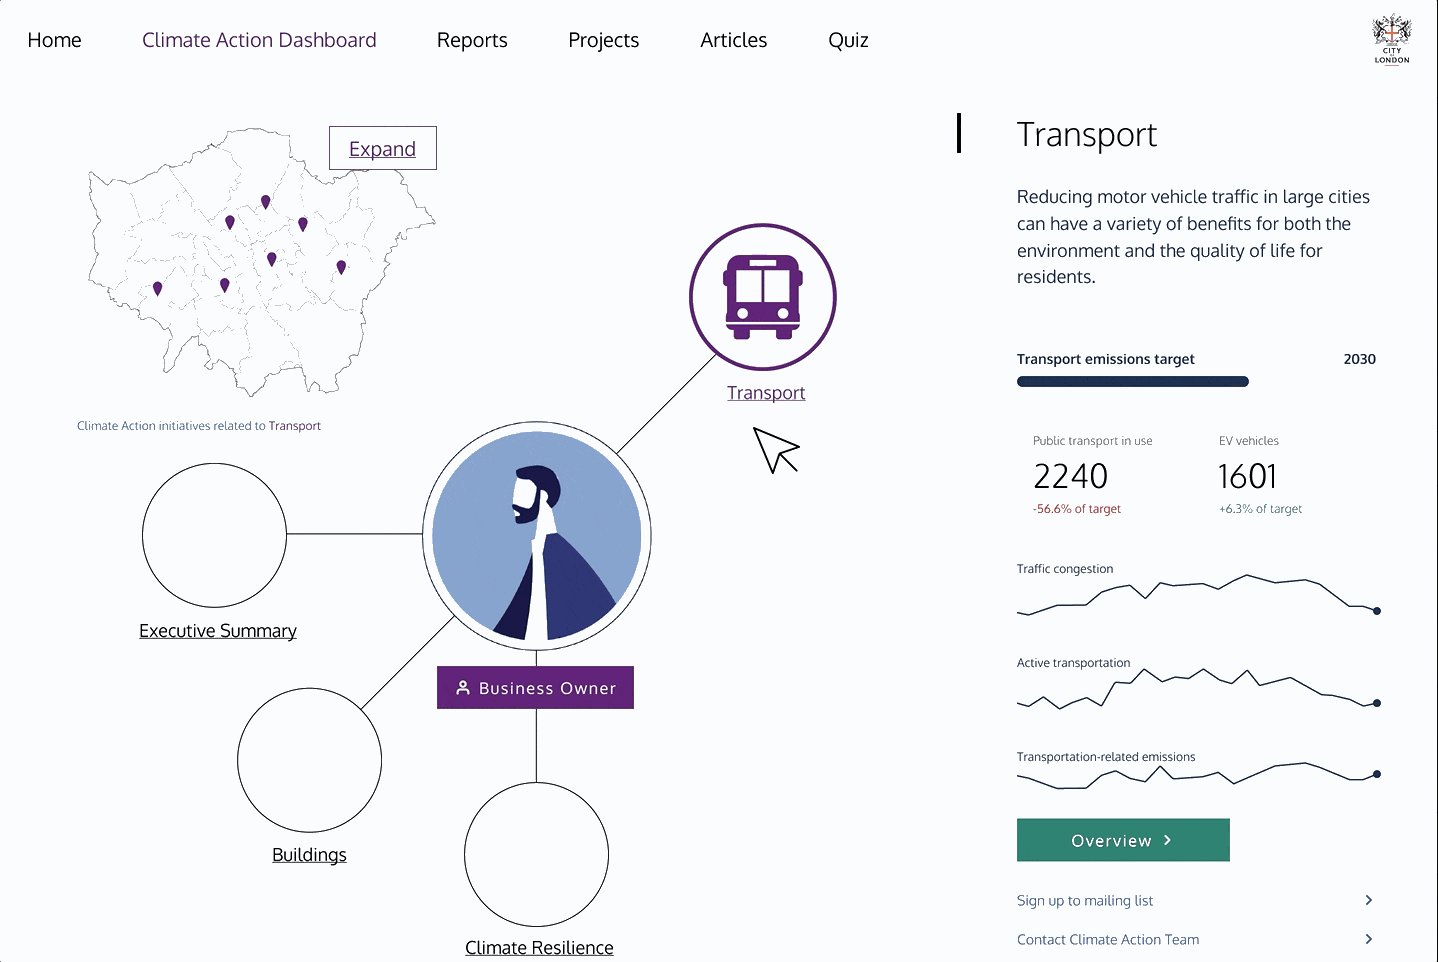
Task: Select the person icon in the Business Owner badge
Action: point(462,687)
